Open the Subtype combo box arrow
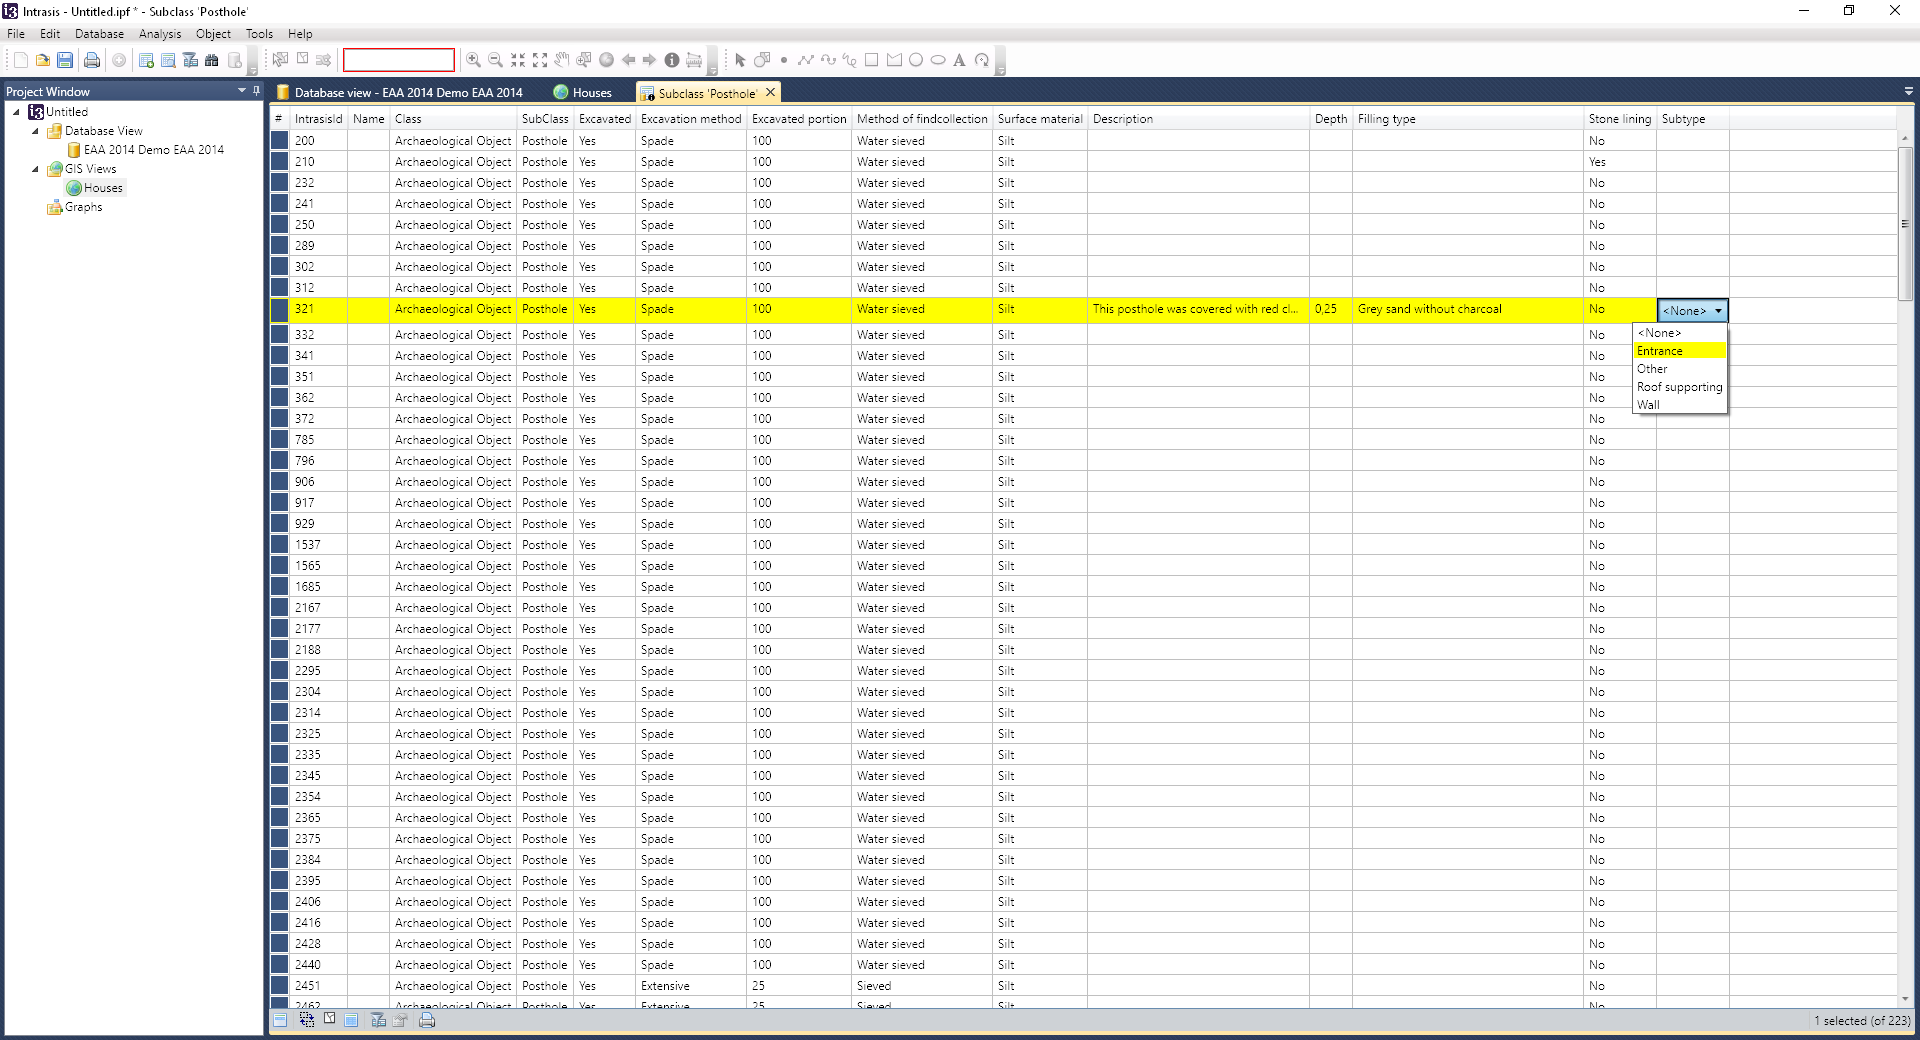This screenshot has height=1040, width=1920. 1718,311
